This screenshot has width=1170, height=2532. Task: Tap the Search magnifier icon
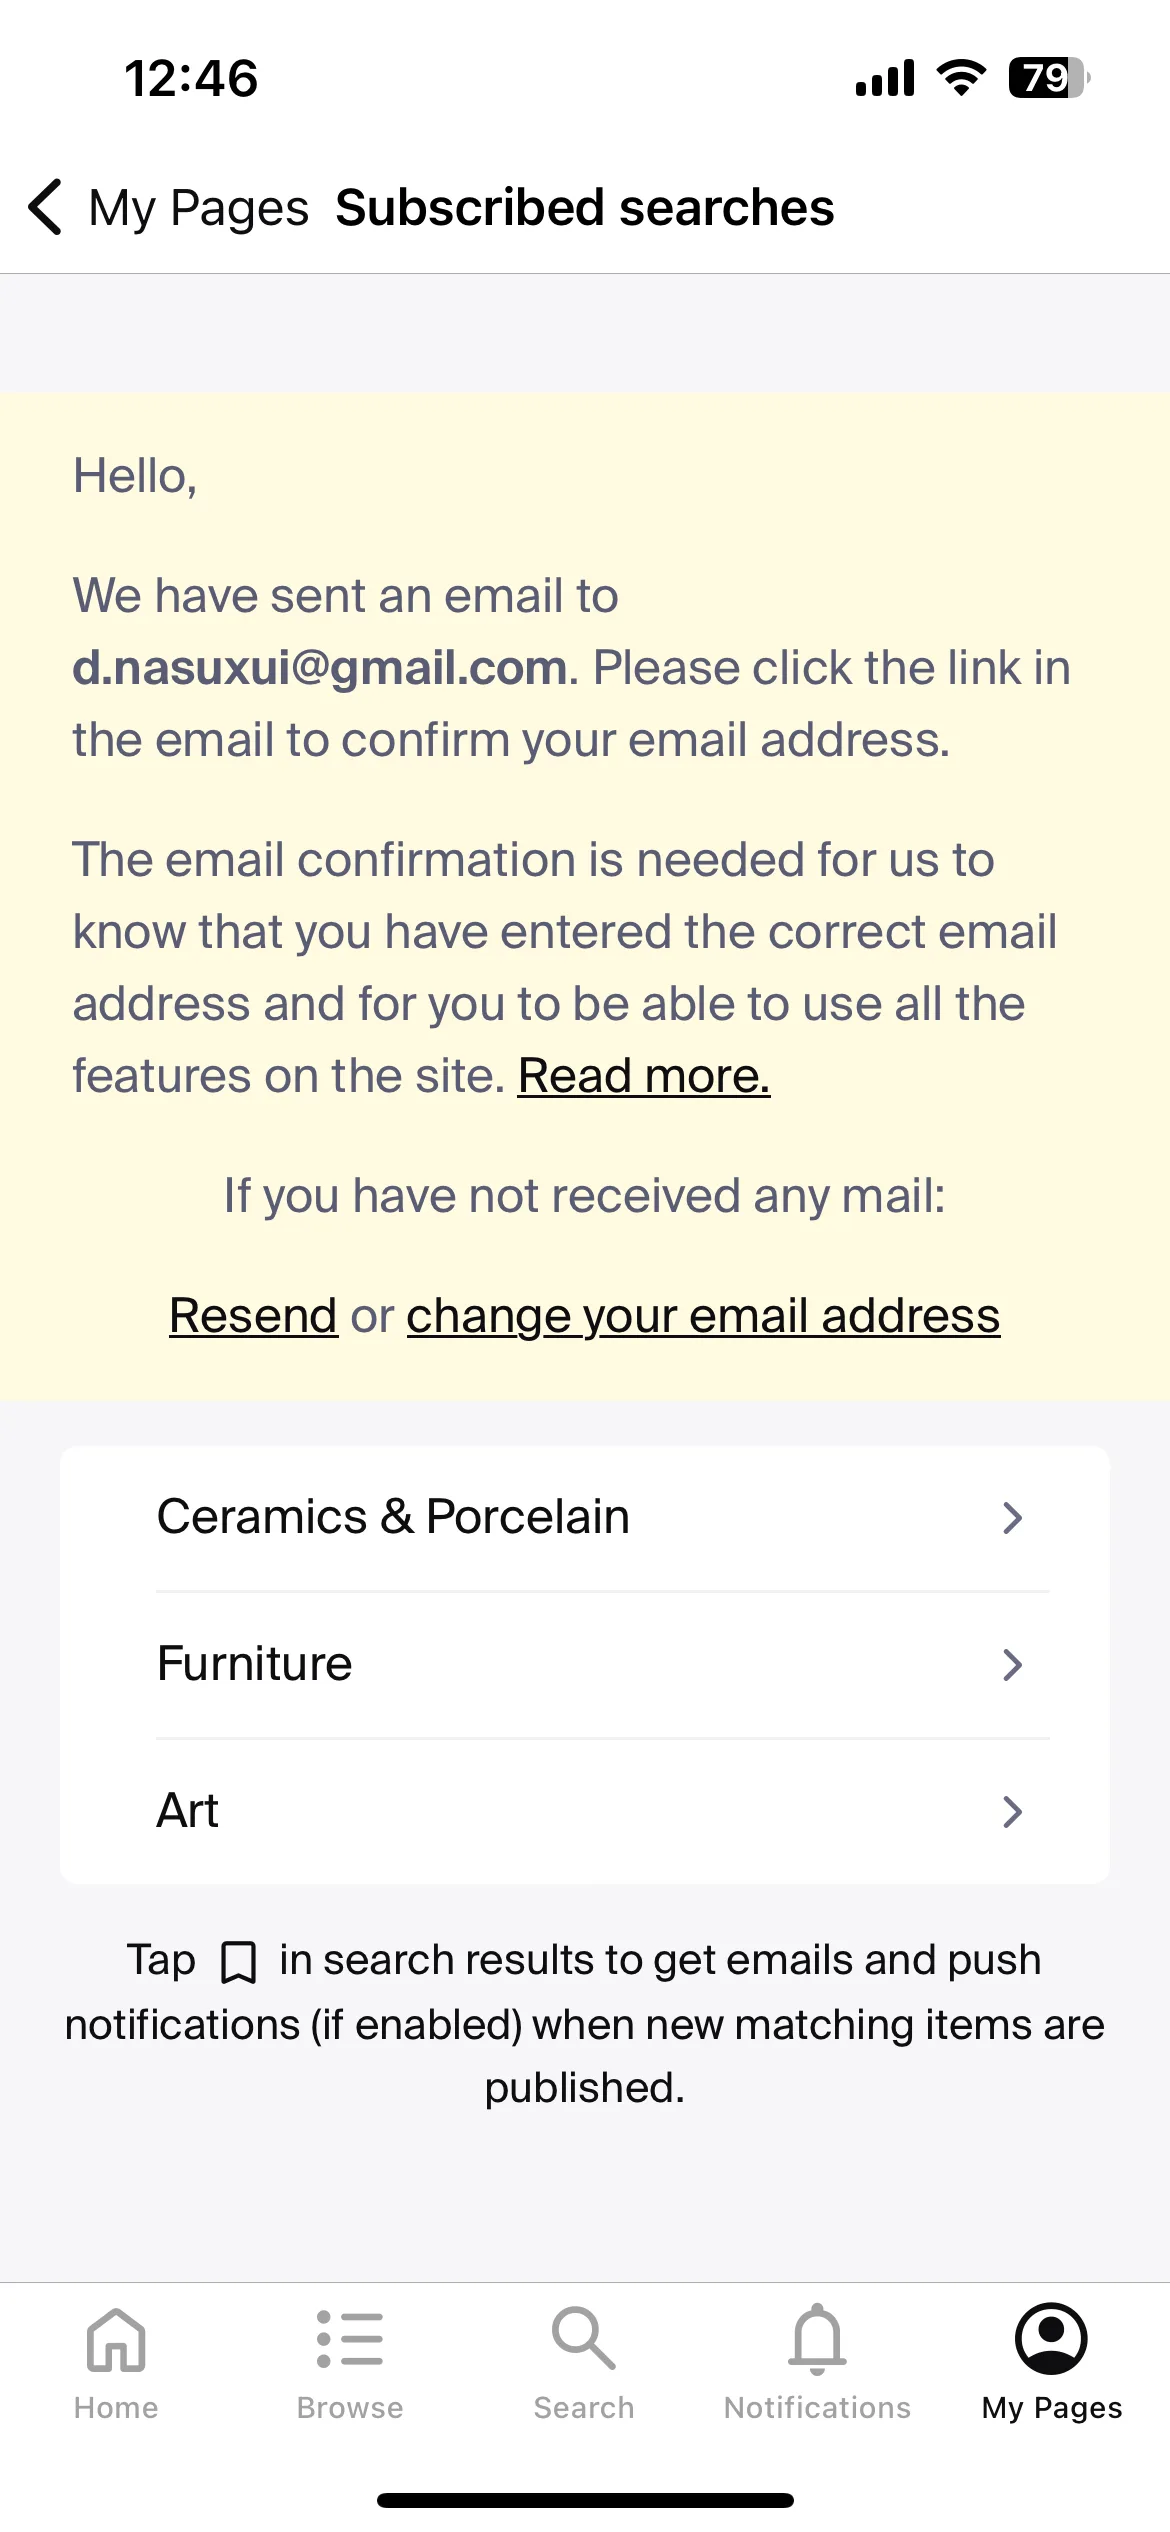(x=584, y=2339)
